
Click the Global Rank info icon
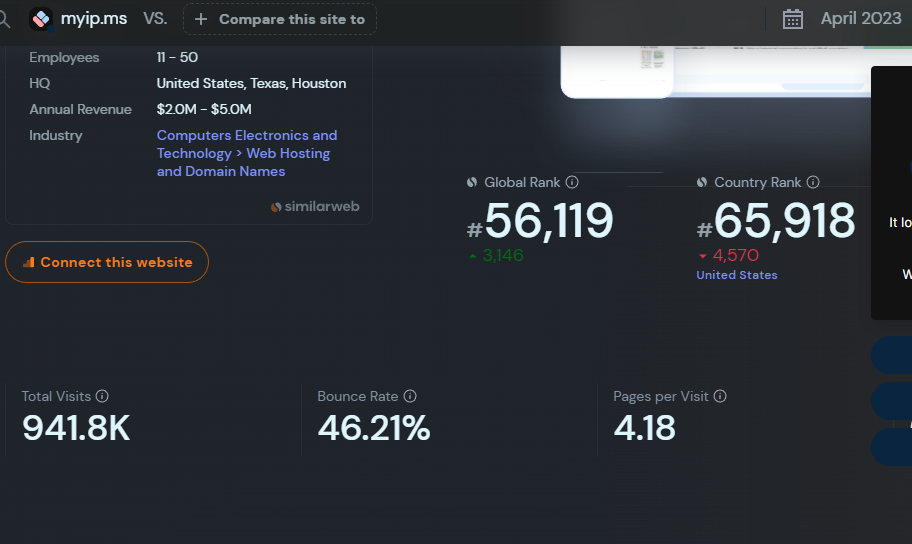click(572, 182)
